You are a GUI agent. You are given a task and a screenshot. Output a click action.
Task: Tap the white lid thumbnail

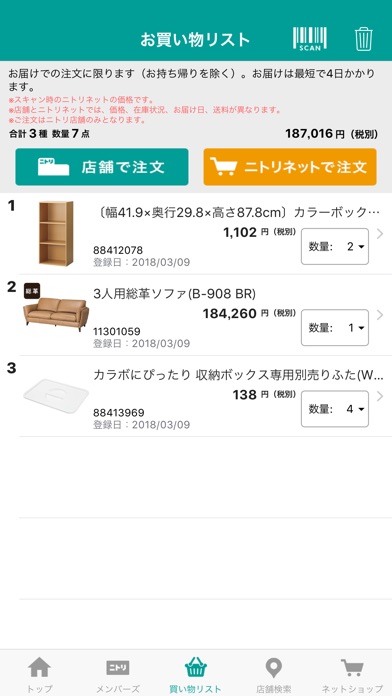[56, 395]
